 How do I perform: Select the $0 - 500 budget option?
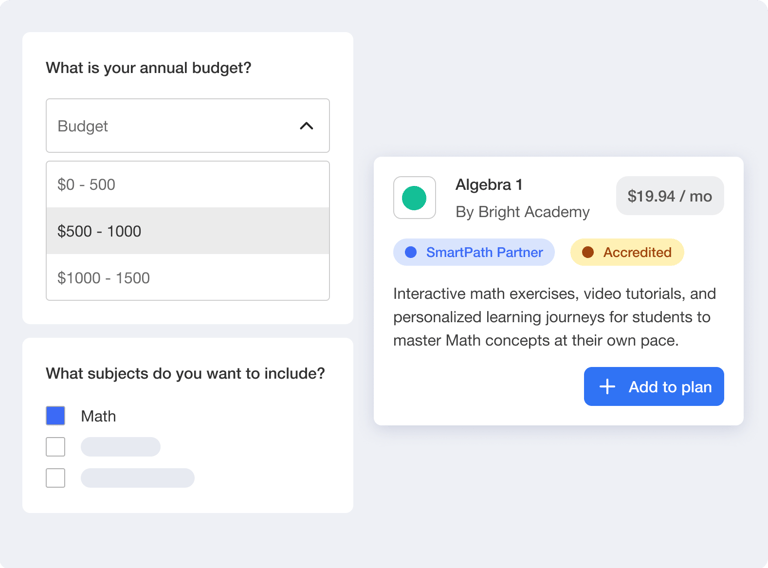tap(188, 185)
